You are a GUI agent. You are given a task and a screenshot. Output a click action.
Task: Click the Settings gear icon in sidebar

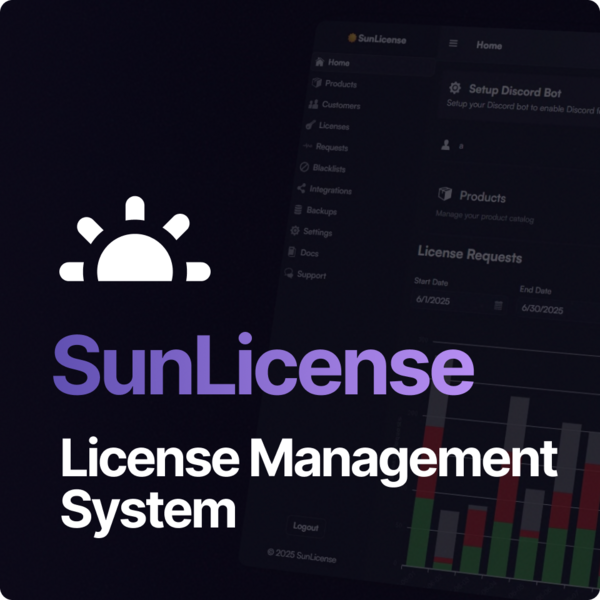295,230
